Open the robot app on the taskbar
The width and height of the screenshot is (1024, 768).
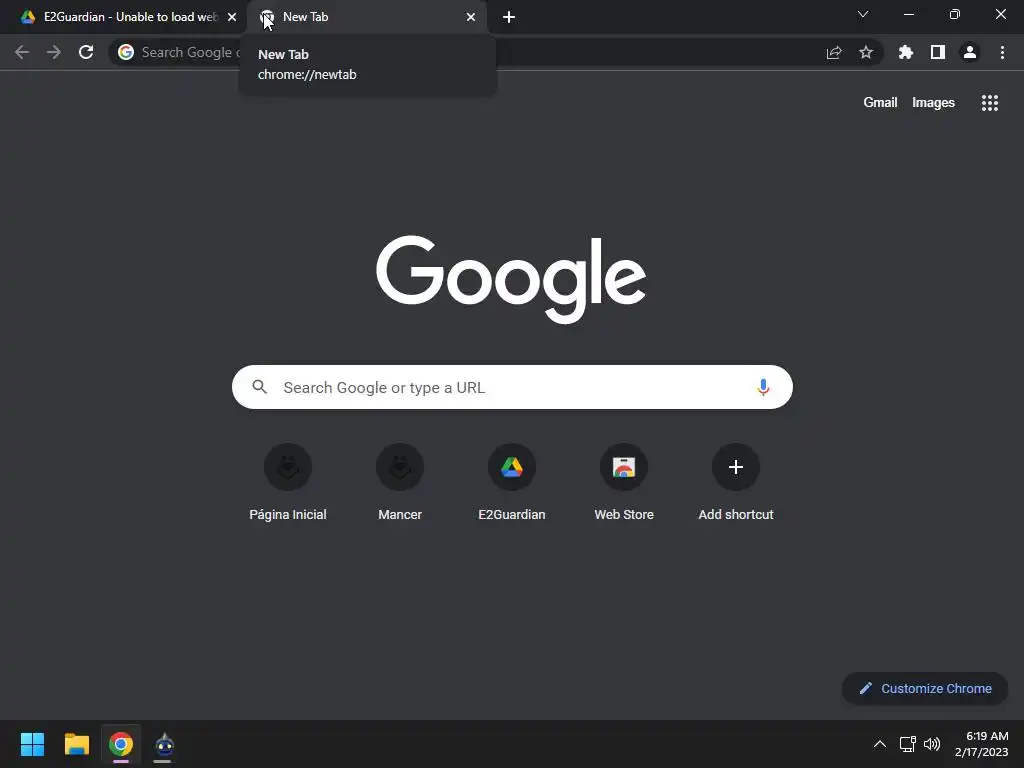click(164, 744)
